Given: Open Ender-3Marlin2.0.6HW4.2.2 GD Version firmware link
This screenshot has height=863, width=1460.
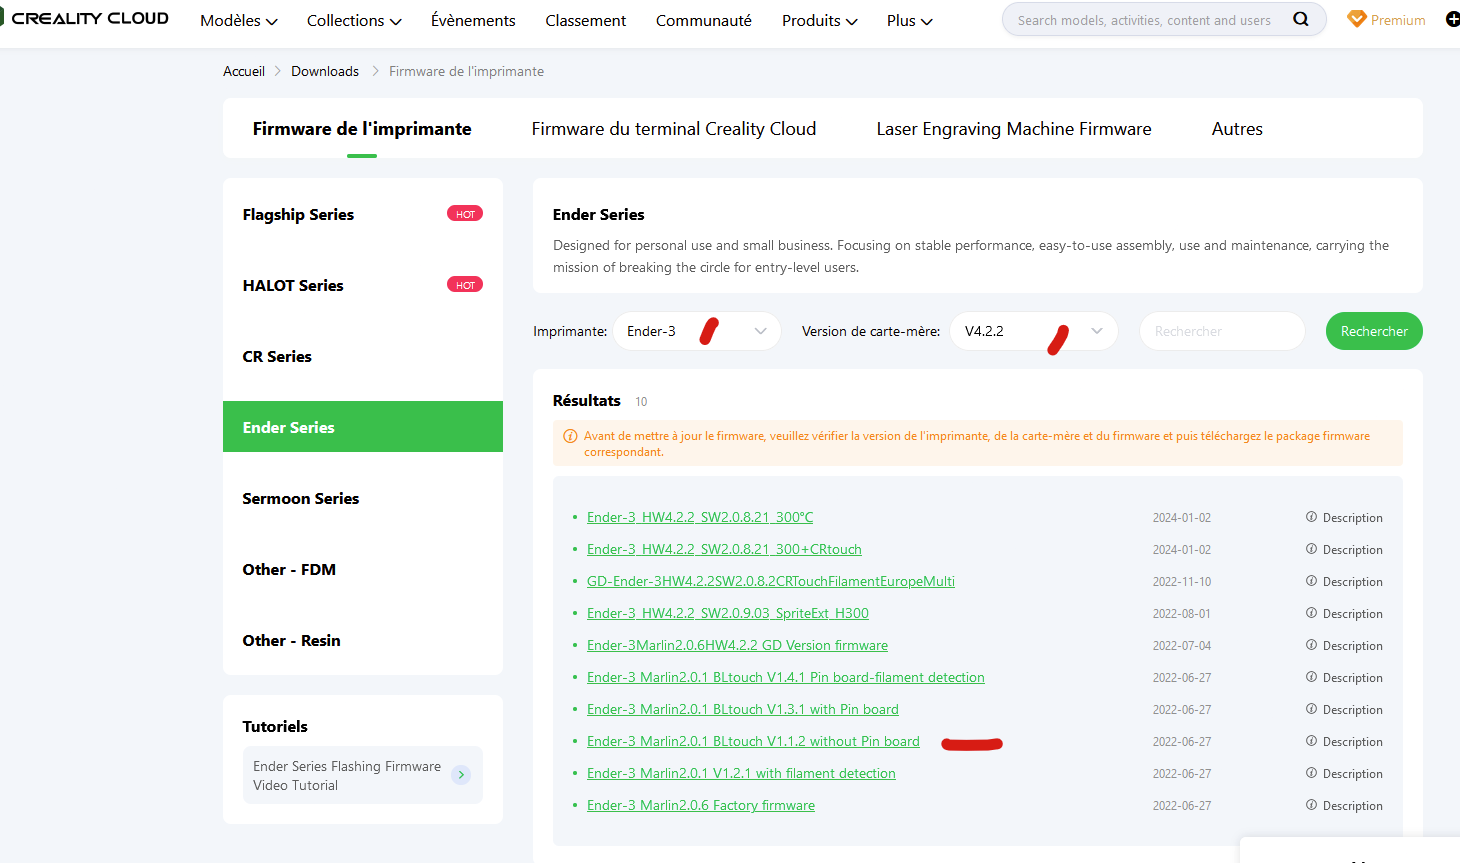Looking at the screenshot, I should pos(737,645).
